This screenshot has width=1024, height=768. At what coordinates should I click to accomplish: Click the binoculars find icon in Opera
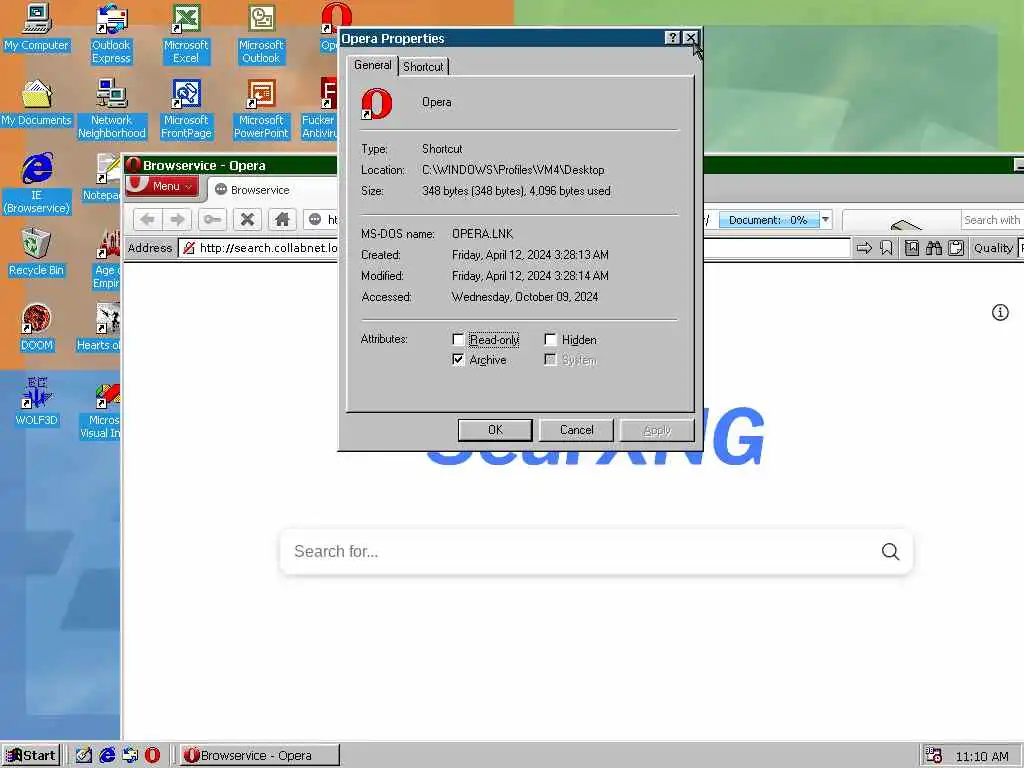coord(934,248)
